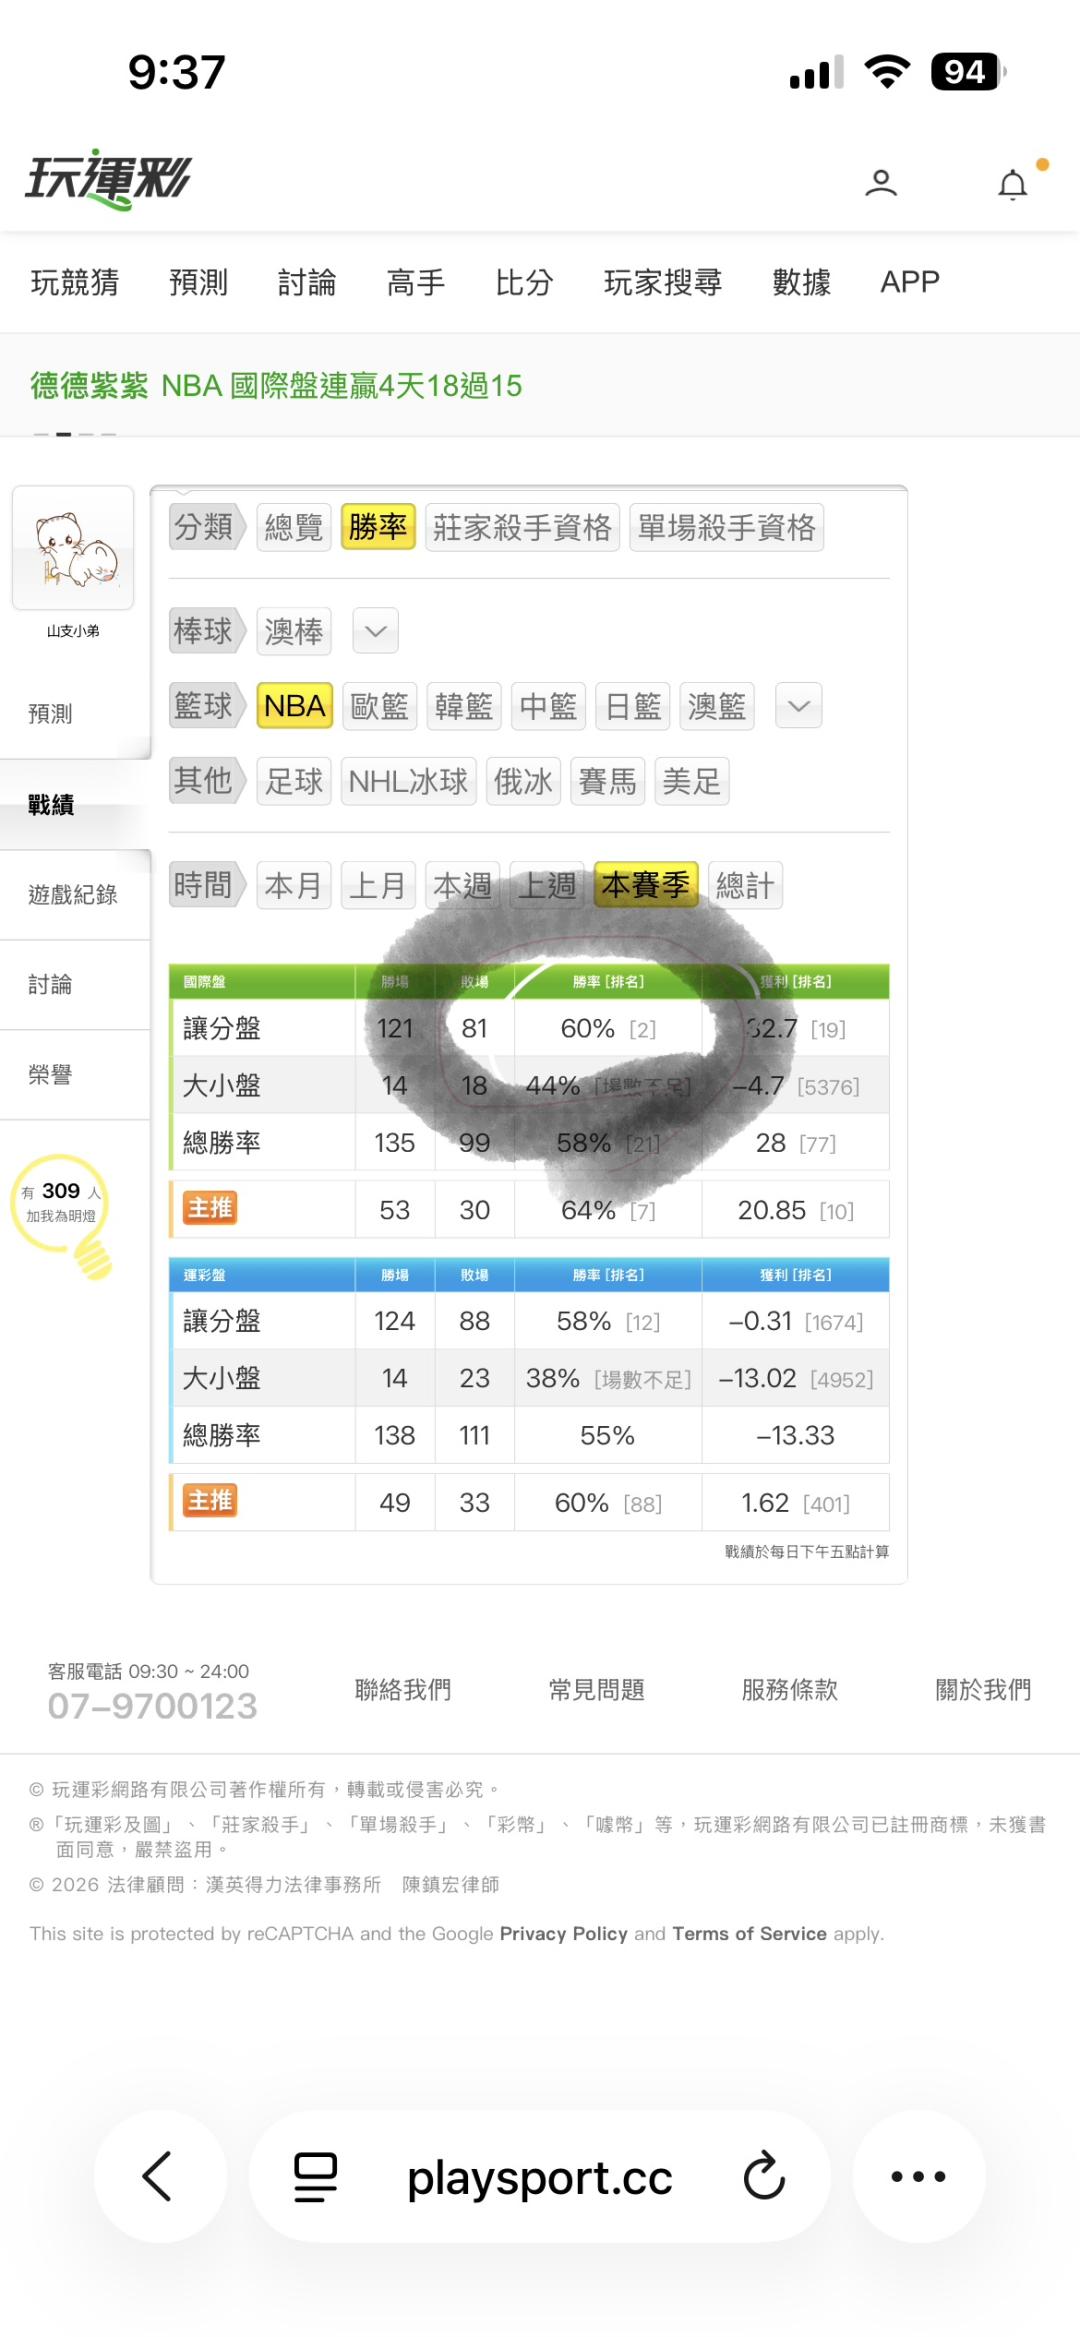The image size is (1080, 2337).
Task: Tap the playsport.cc address field
Action: pyautogui.click(x=540, y=2177)
